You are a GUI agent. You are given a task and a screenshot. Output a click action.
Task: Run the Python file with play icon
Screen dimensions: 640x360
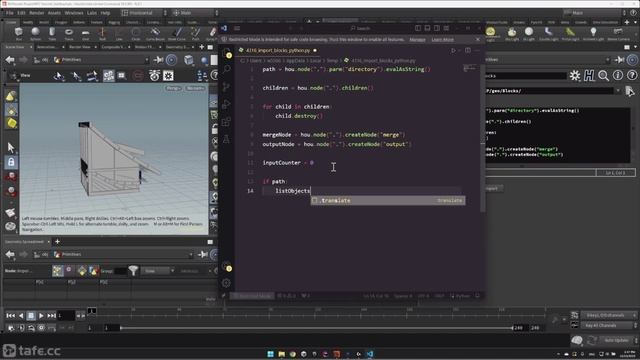click(x=453, y=51)
